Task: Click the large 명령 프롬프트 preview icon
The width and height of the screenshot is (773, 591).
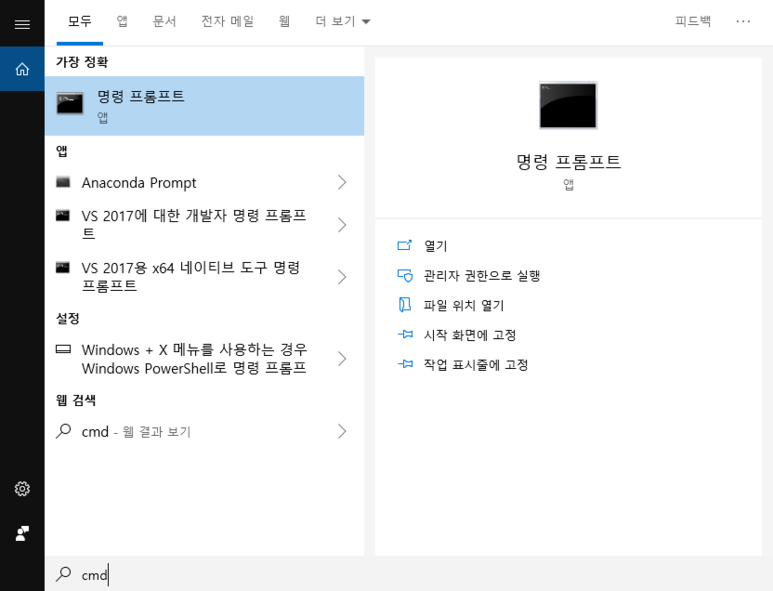Action: click(x=568, y=105)
